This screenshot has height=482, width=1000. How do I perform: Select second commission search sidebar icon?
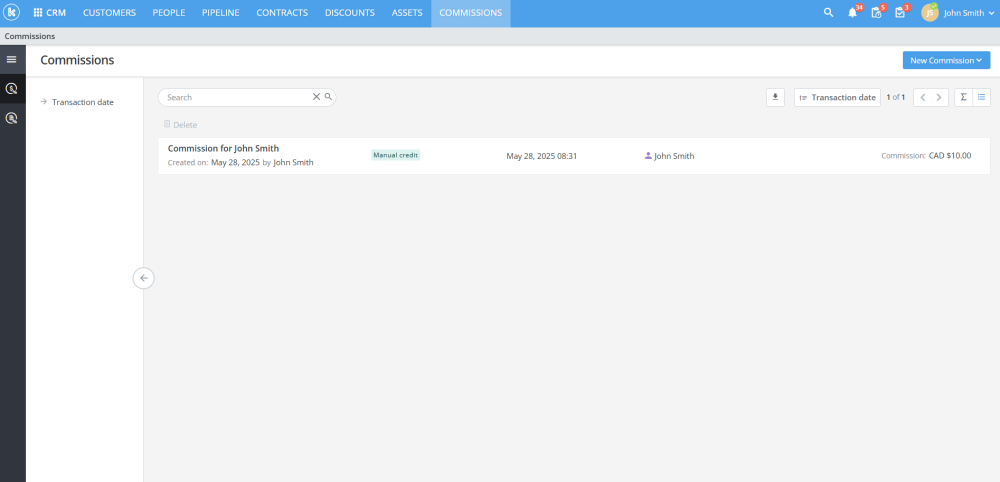11,118
